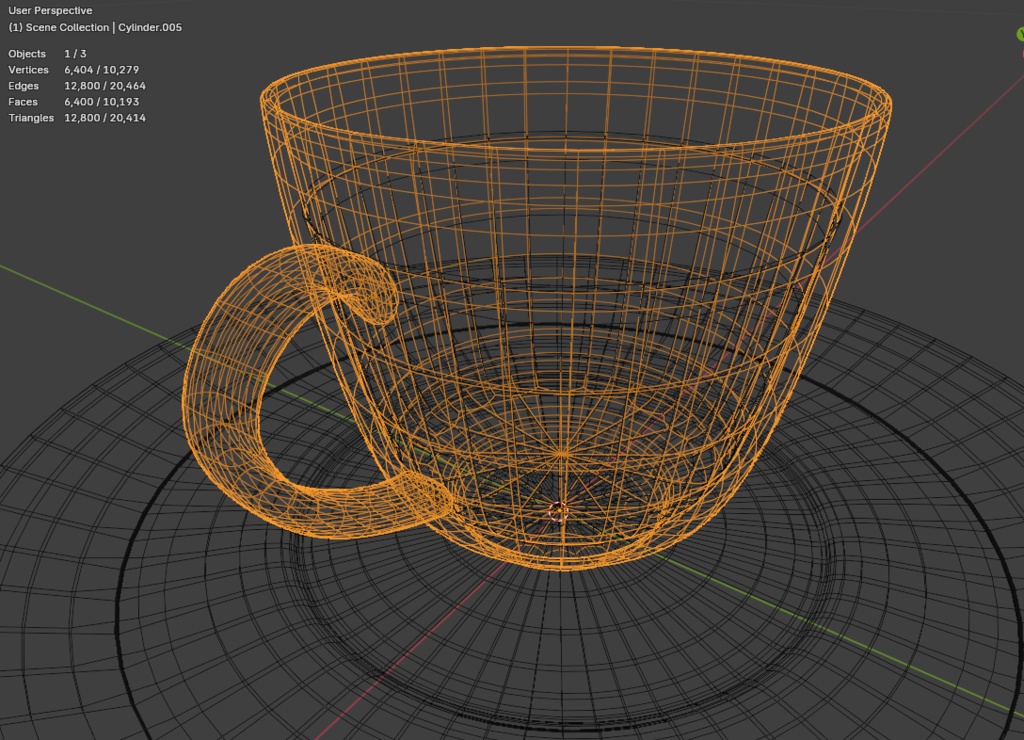Select the orange cup handle wireframe
This screenshot has width=1024, height=740.
222,392
